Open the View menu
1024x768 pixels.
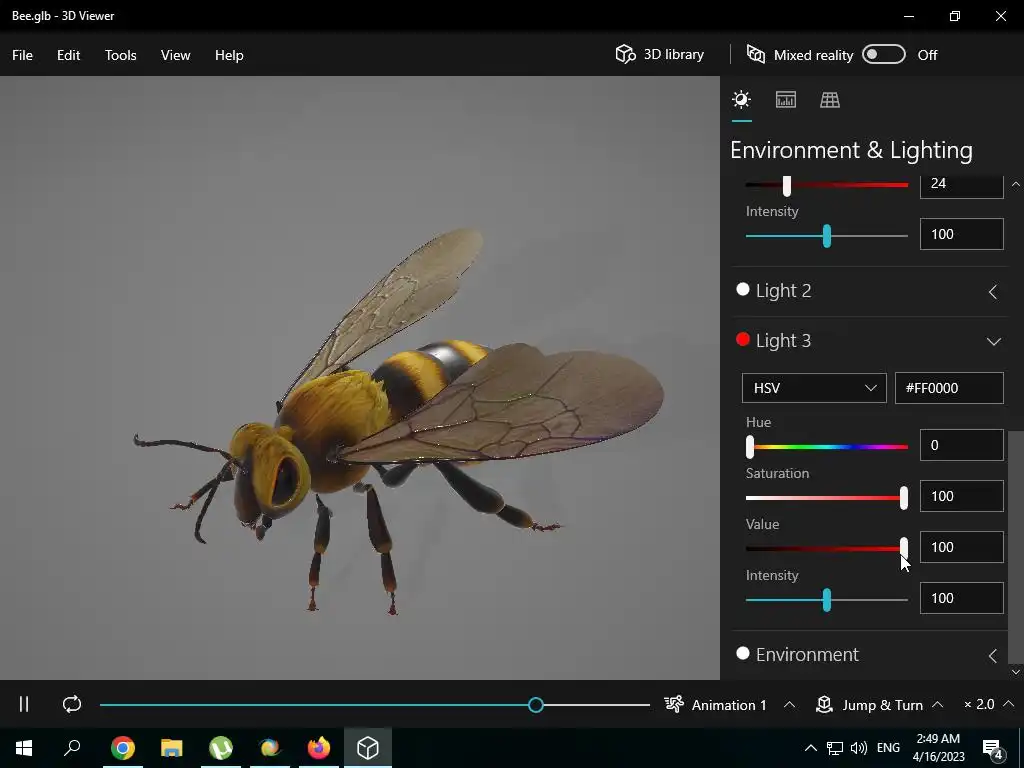[175, 55]
